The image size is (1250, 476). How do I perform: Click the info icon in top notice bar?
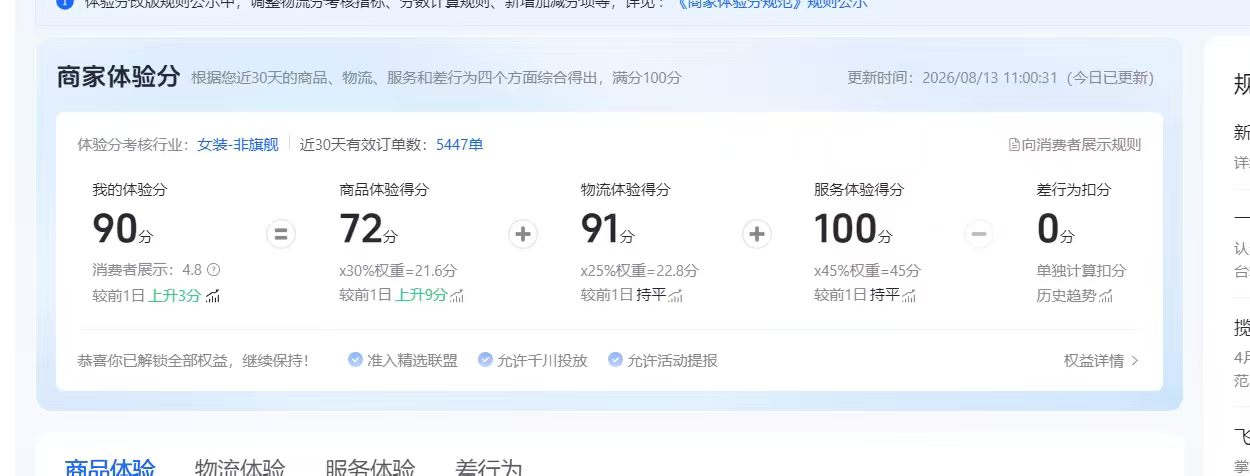point(65,3)
